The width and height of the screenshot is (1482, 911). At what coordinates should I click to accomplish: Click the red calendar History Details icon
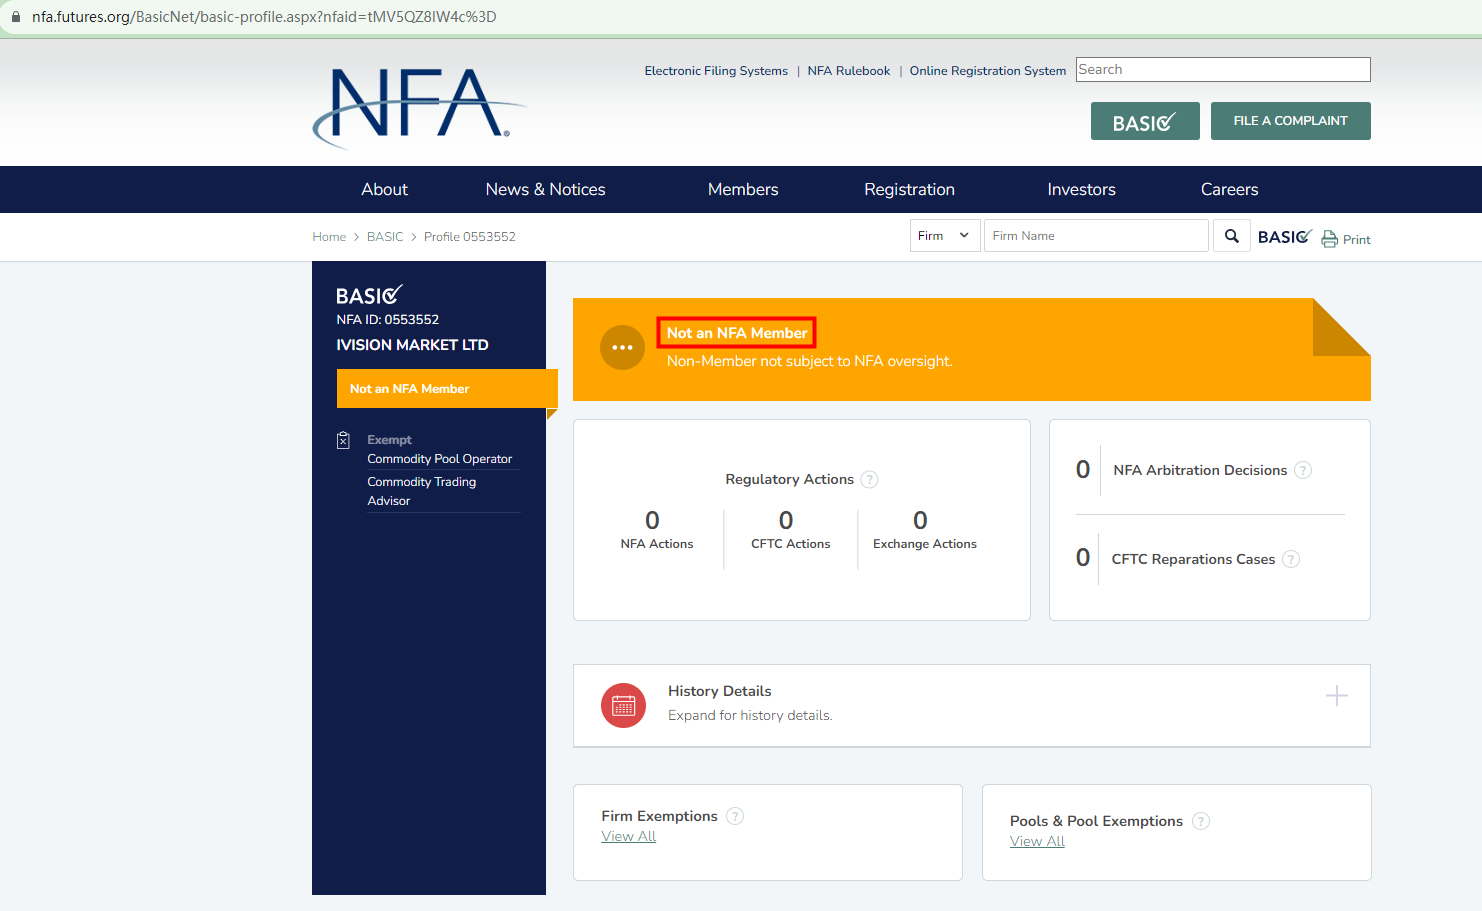point(623,706)
